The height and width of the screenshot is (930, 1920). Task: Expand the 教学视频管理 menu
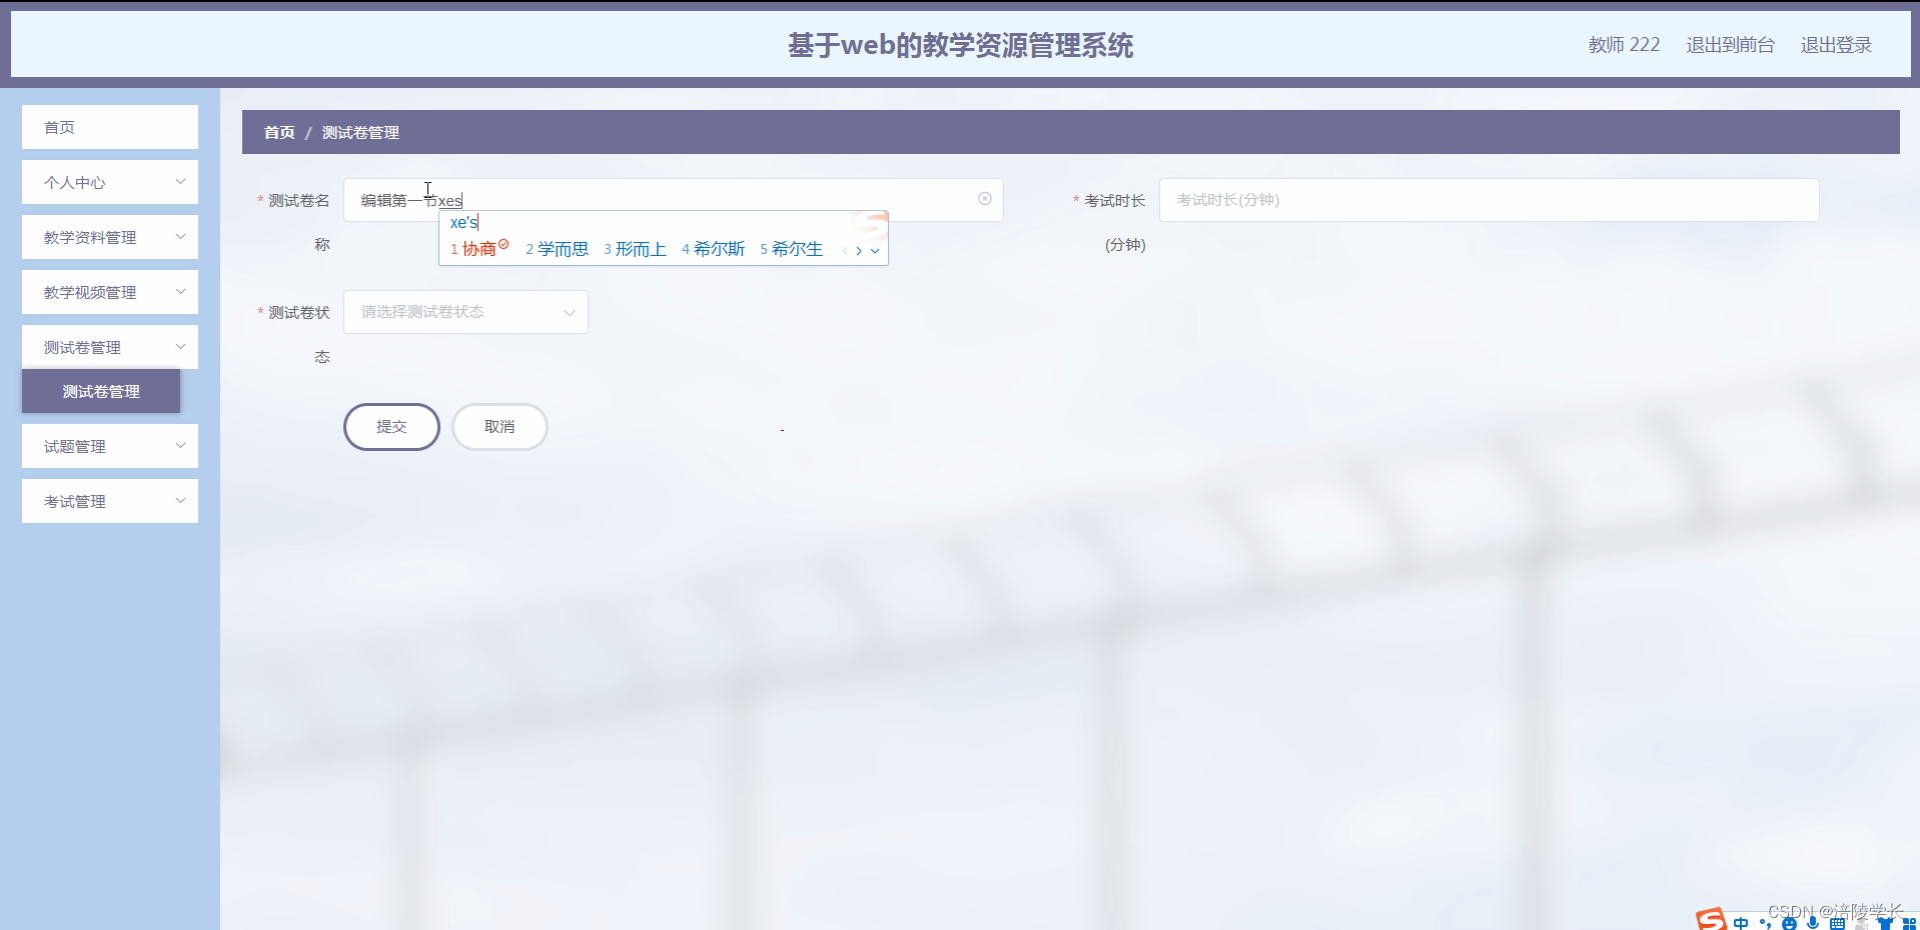click(x=110, y=291)
